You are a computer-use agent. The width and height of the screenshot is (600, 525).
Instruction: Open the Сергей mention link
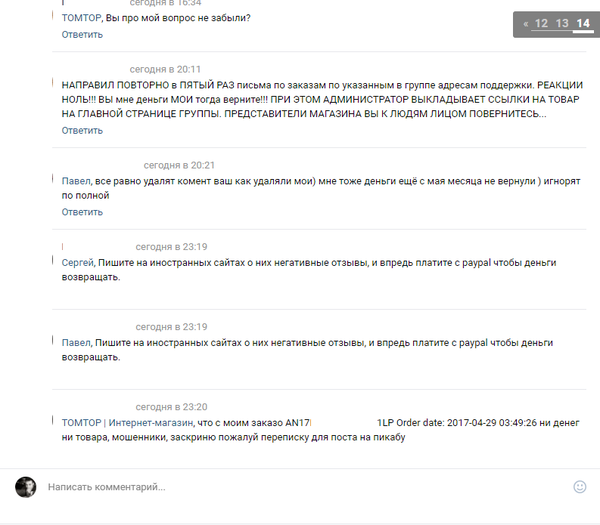point(78,263)
